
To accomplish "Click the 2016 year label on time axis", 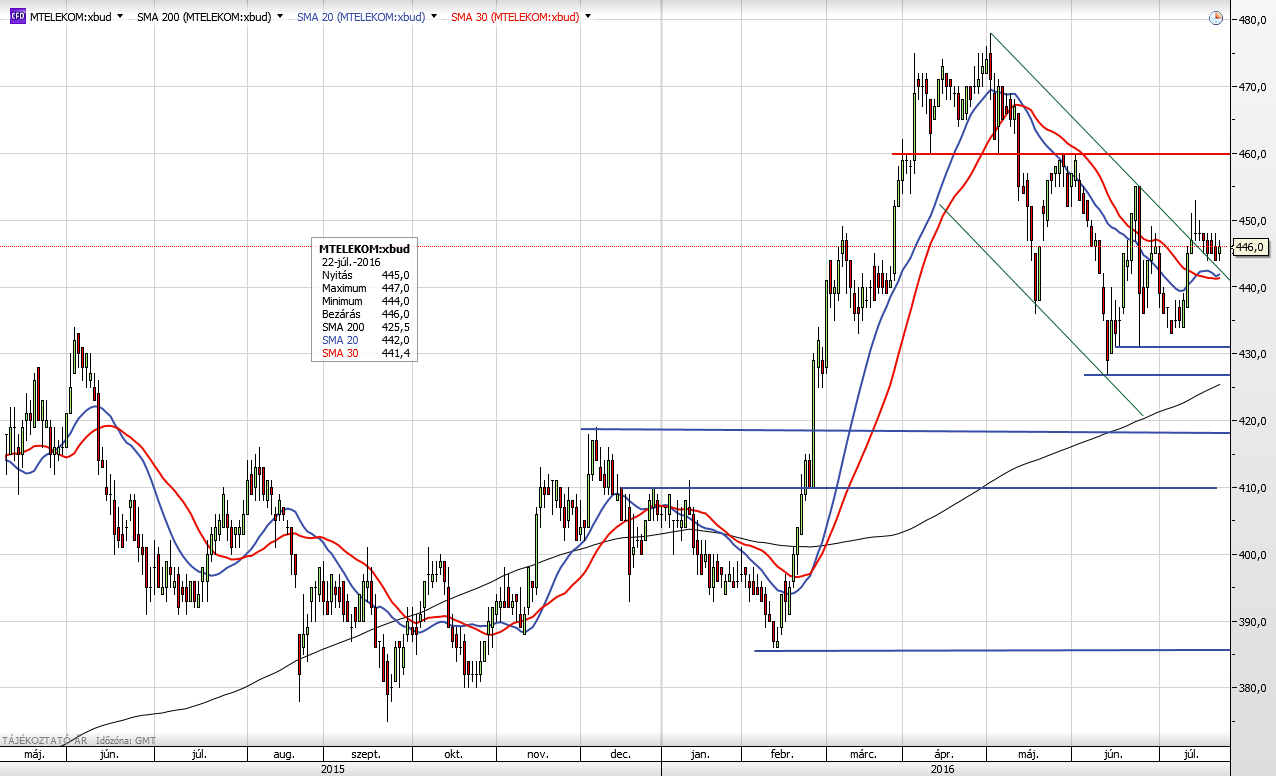I will (x=943, y=769).
